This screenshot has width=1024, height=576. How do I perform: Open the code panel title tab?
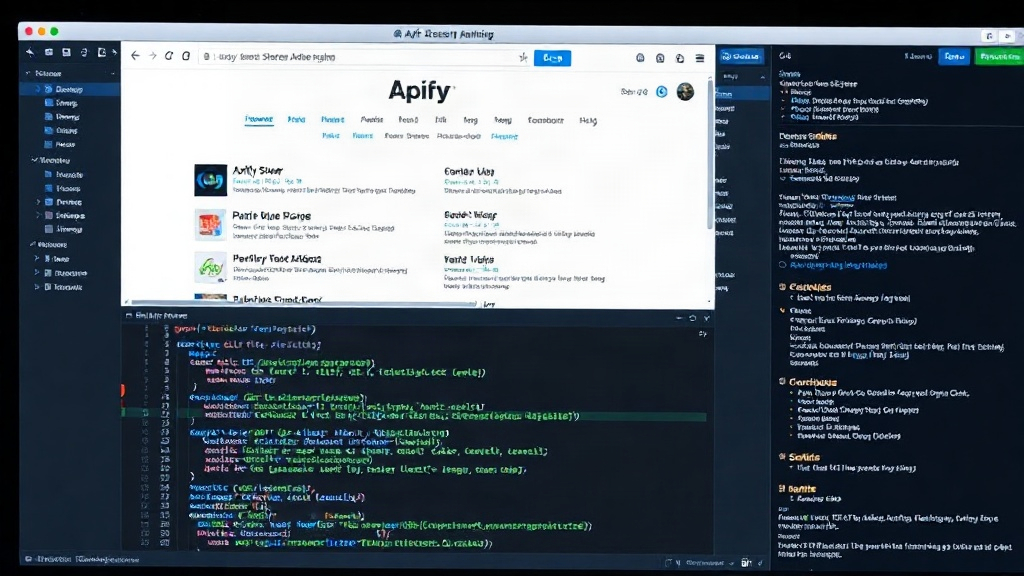coord(157,315)
